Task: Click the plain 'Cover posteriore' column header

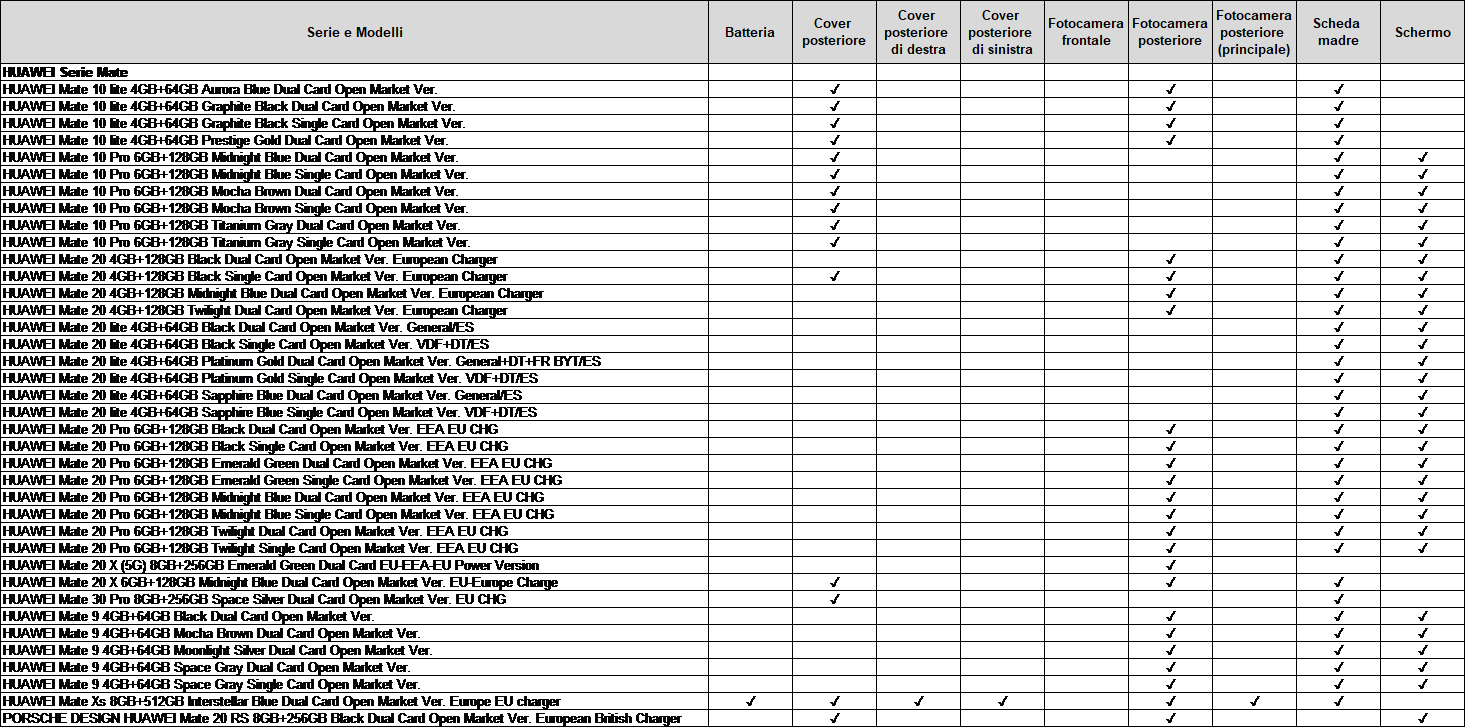Action: tap(834, 32)
